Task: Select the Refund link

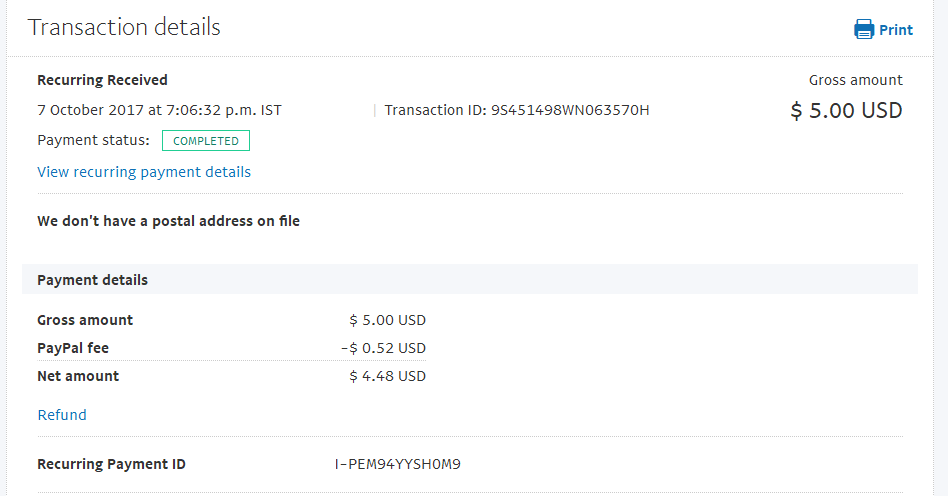Action: coord(62,415)
